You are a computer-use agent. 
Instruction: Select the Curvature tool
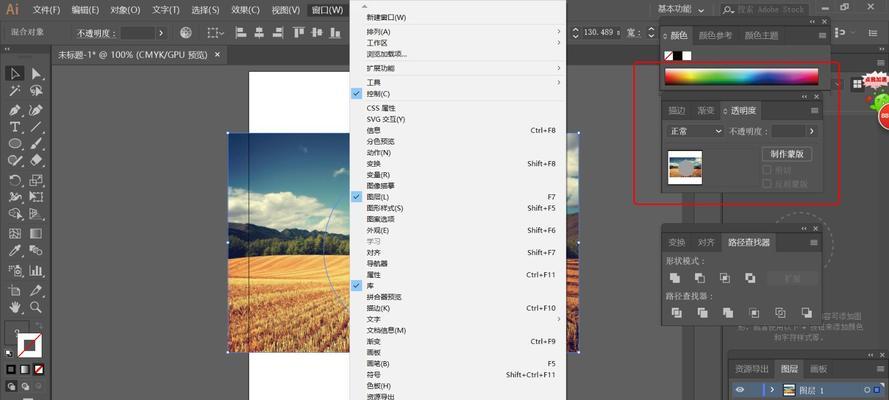[36, 109]
